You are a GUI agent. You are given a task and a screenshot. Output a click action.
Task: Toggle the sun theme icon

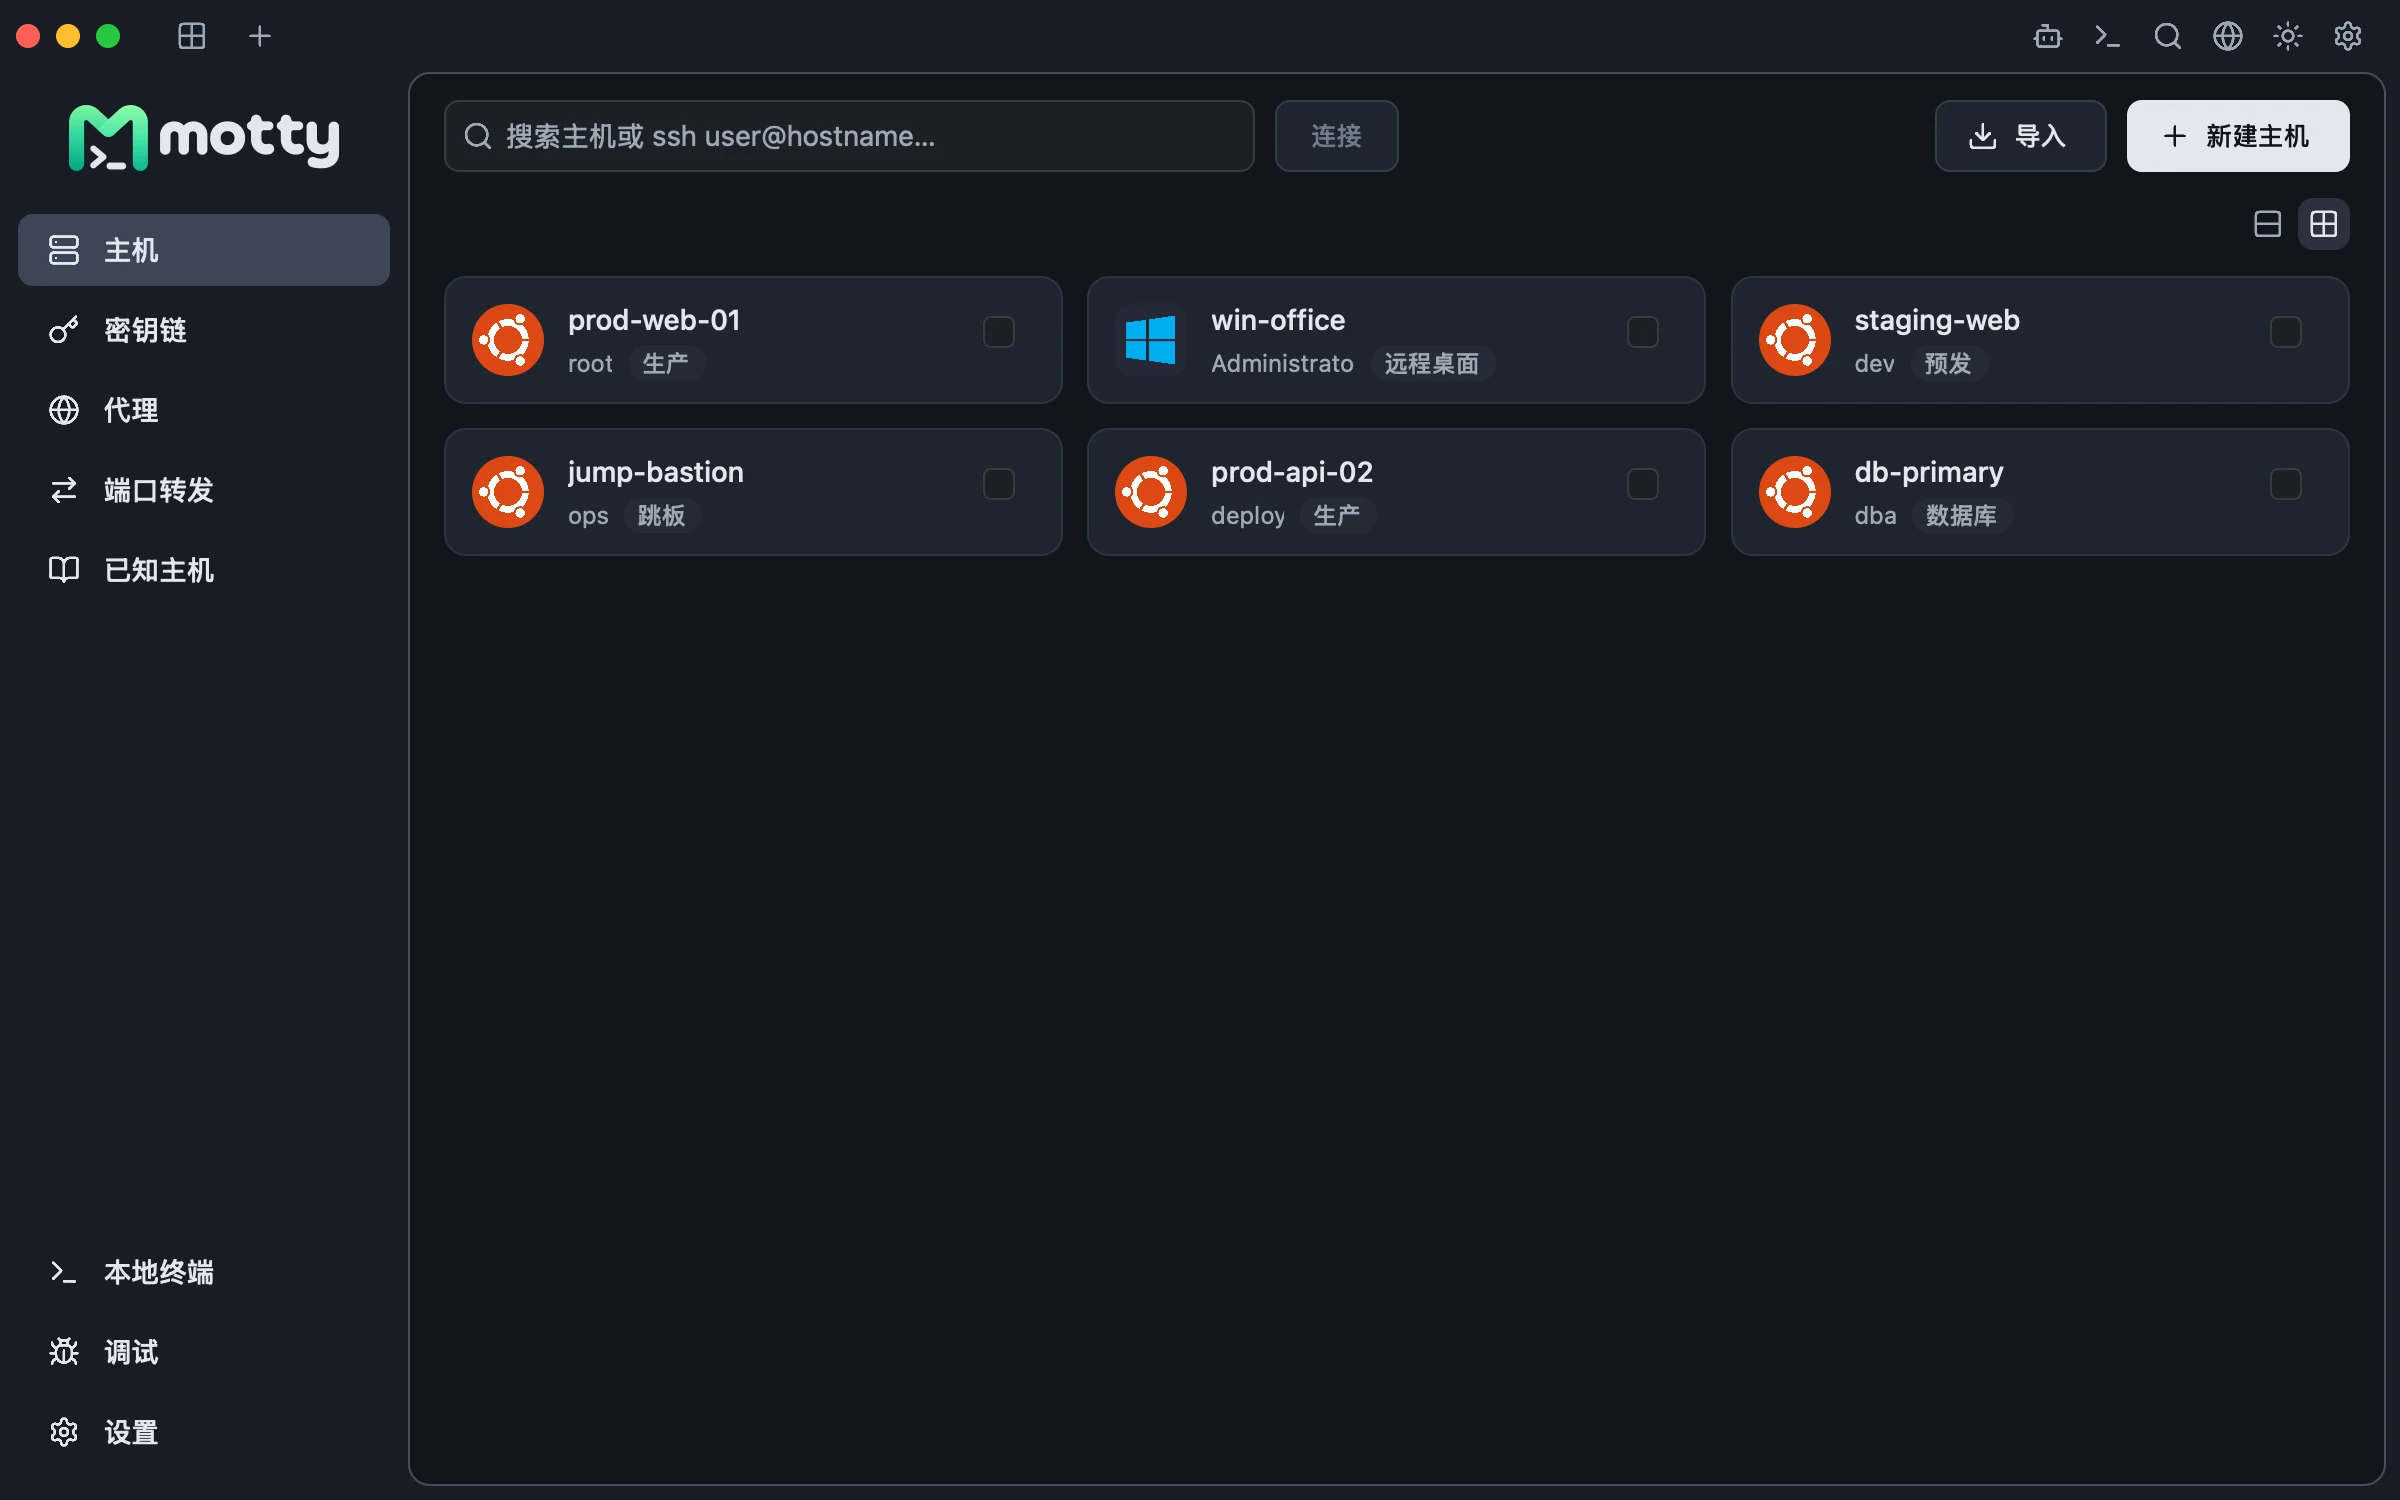coord(2287,37)
